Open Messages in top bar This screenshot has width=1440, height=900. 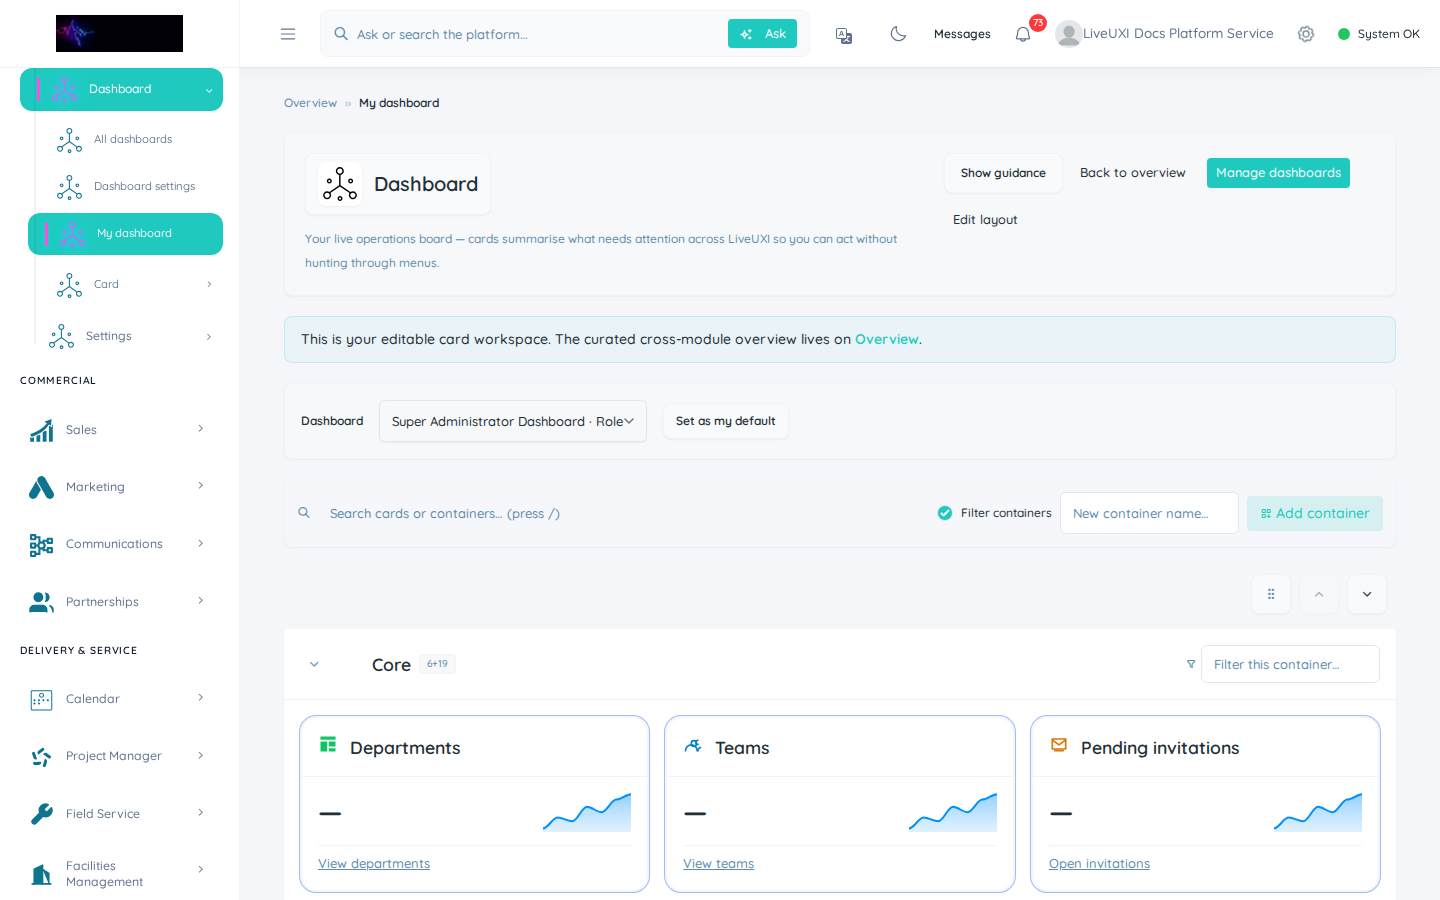point(962,34)
